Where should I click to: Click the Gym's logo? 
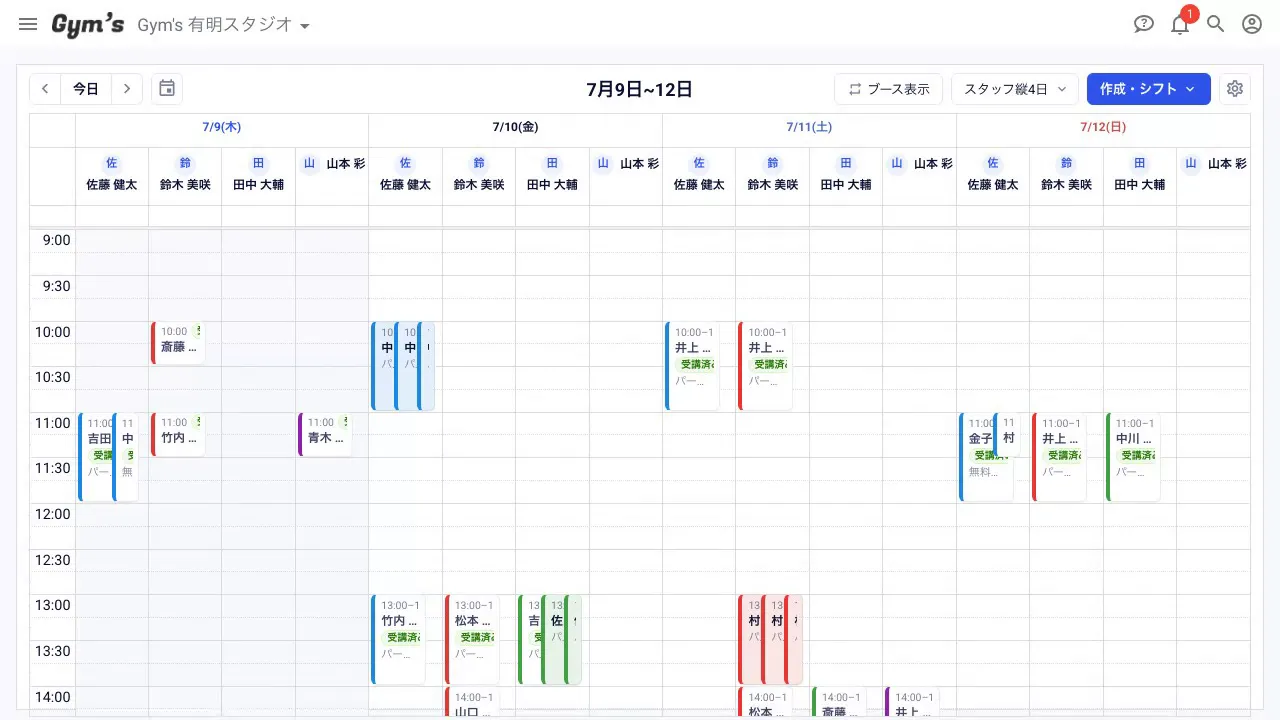(88, 25)
